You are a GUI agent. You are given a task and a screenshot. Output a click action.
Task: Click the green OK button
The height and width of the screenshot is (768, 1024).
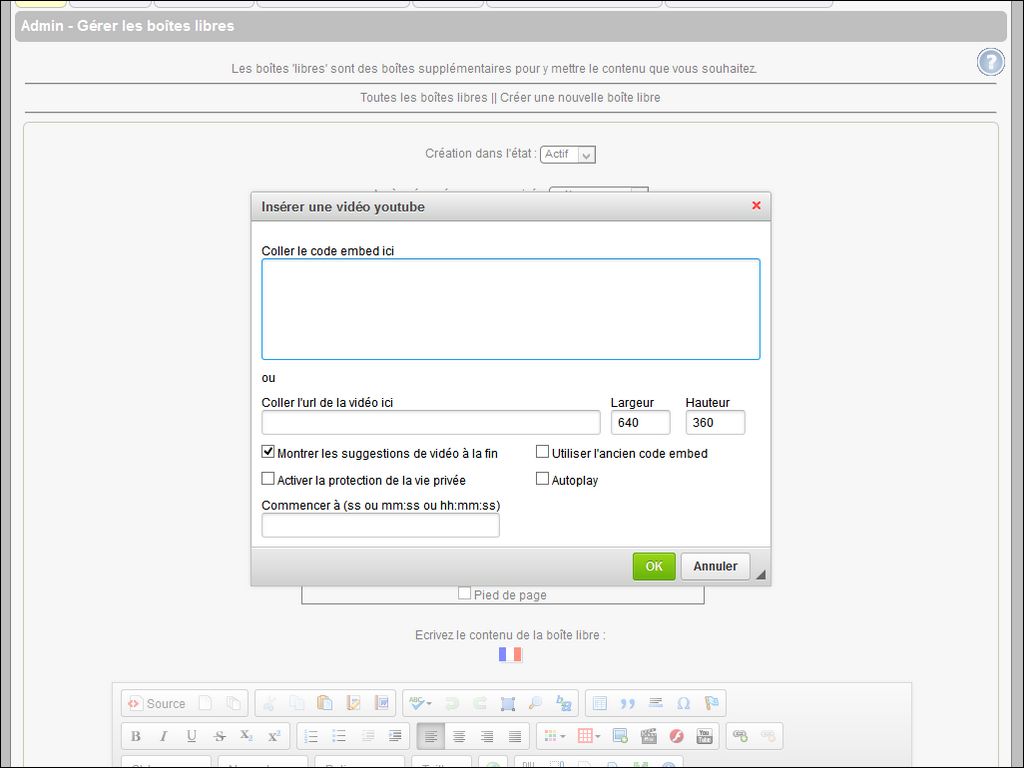pyautogui.click(x=654, y=566)
